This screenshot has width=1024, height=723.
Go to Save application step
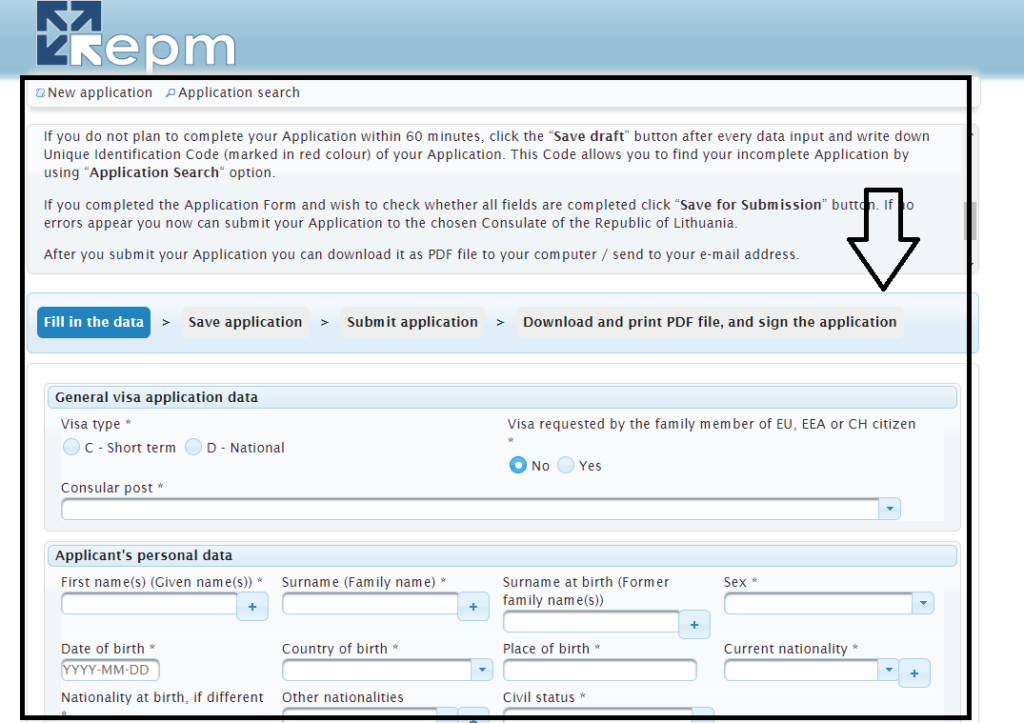pos(245,322)
